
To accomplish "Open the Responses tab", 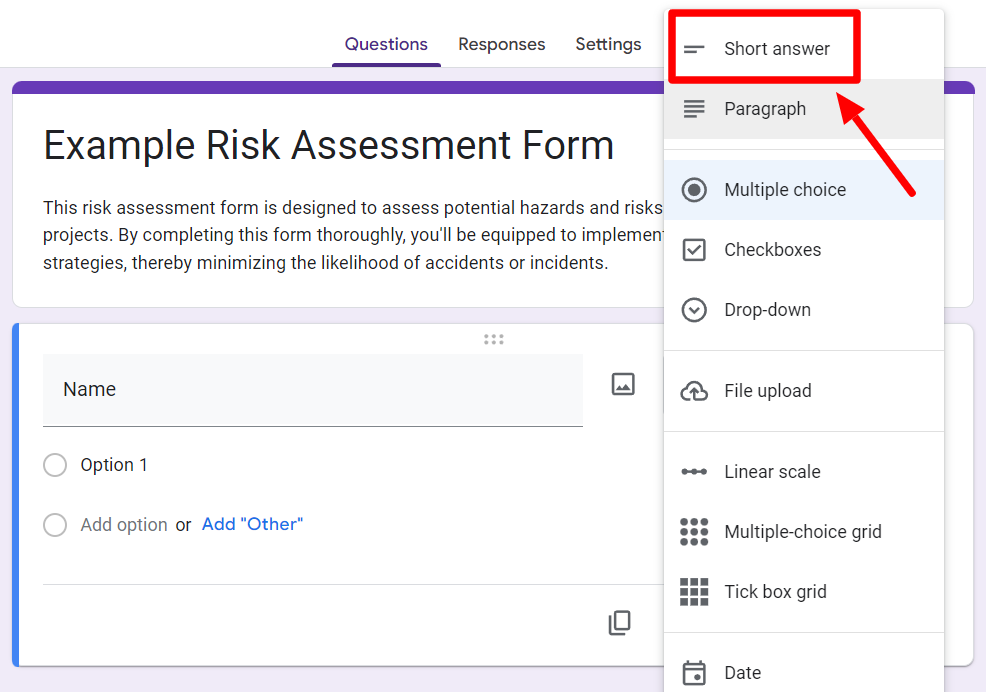I will tap(501, 45).
